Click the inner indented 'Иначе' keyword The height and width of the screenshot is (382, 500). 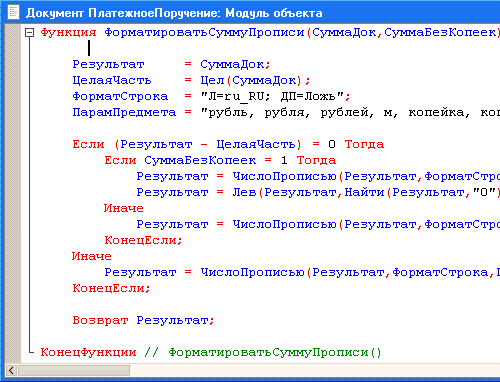coord(124,208)
